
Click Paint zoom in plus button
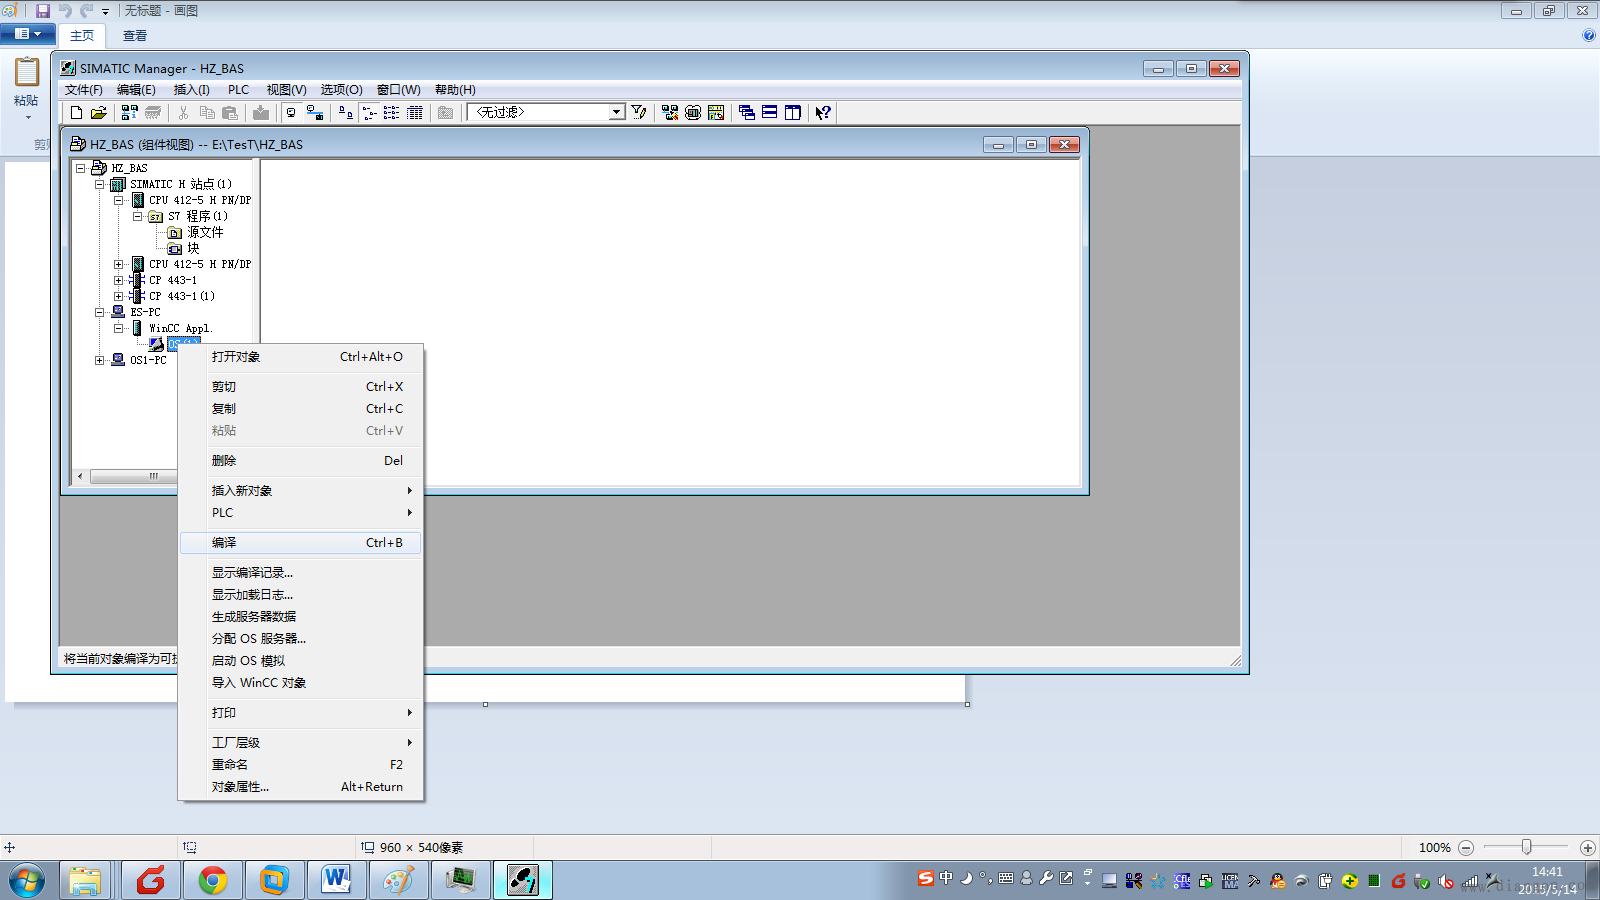click(1587, 848)
